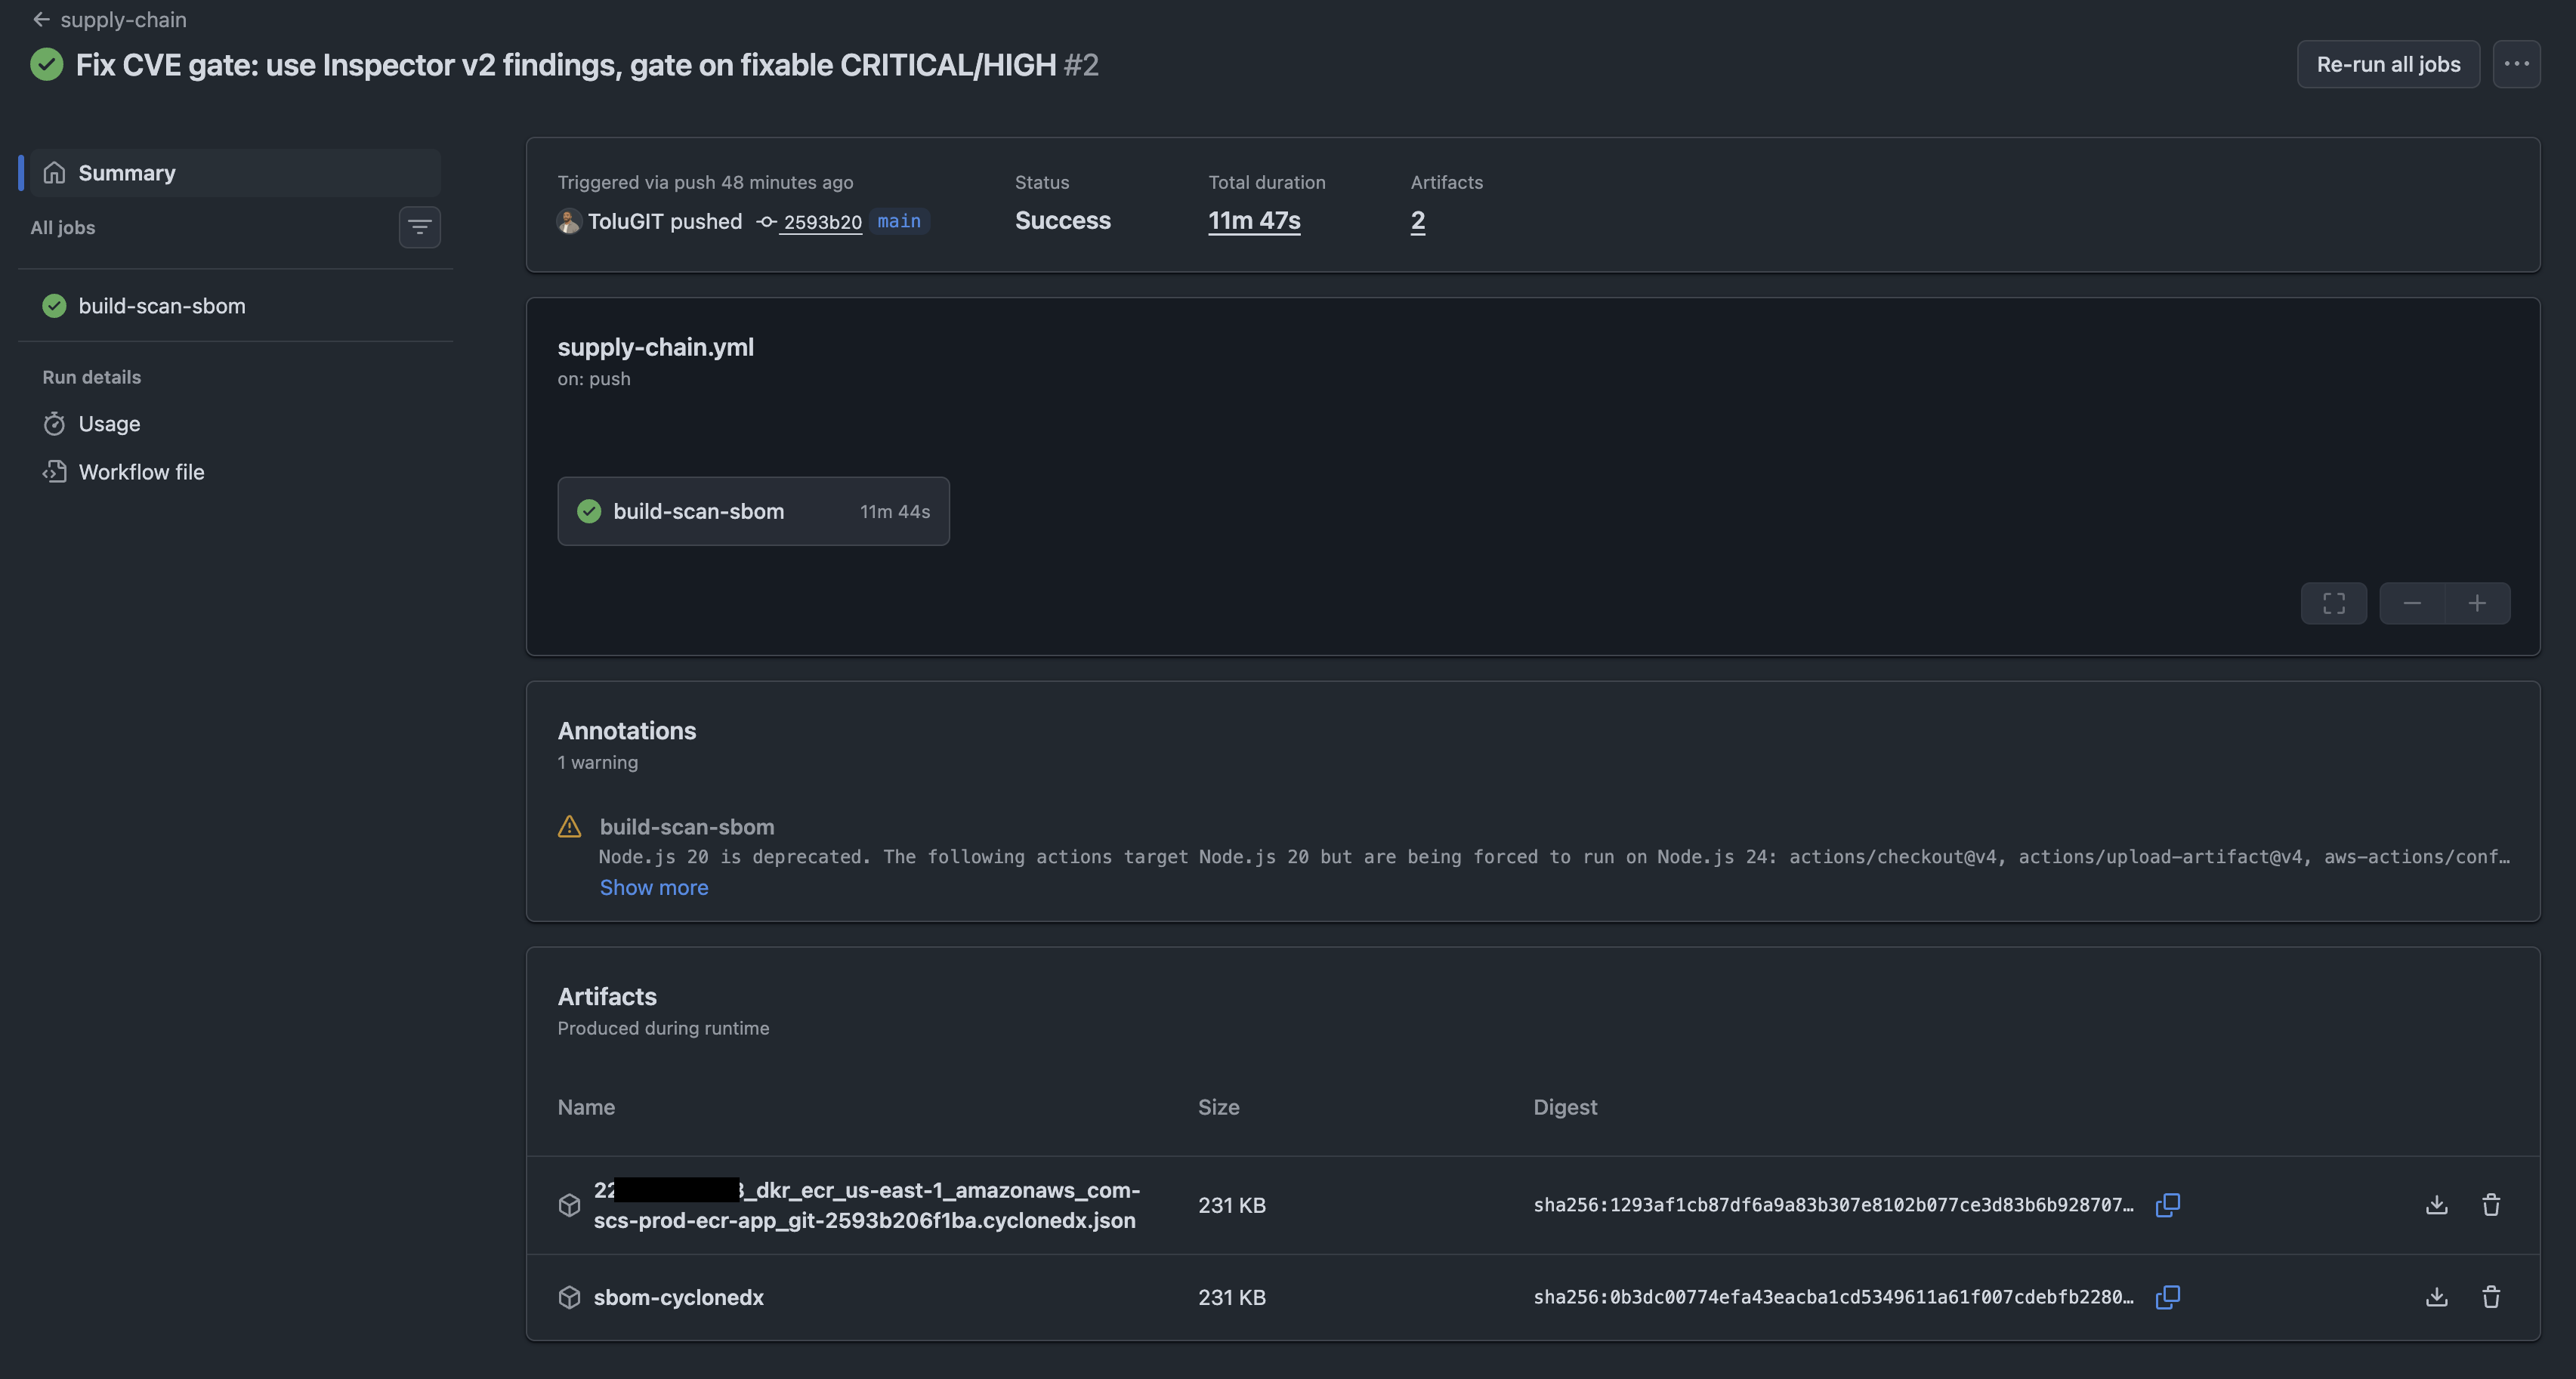
Task: Download the cyclonedx.json artifact
Action: click(x=2437, y=1205)
